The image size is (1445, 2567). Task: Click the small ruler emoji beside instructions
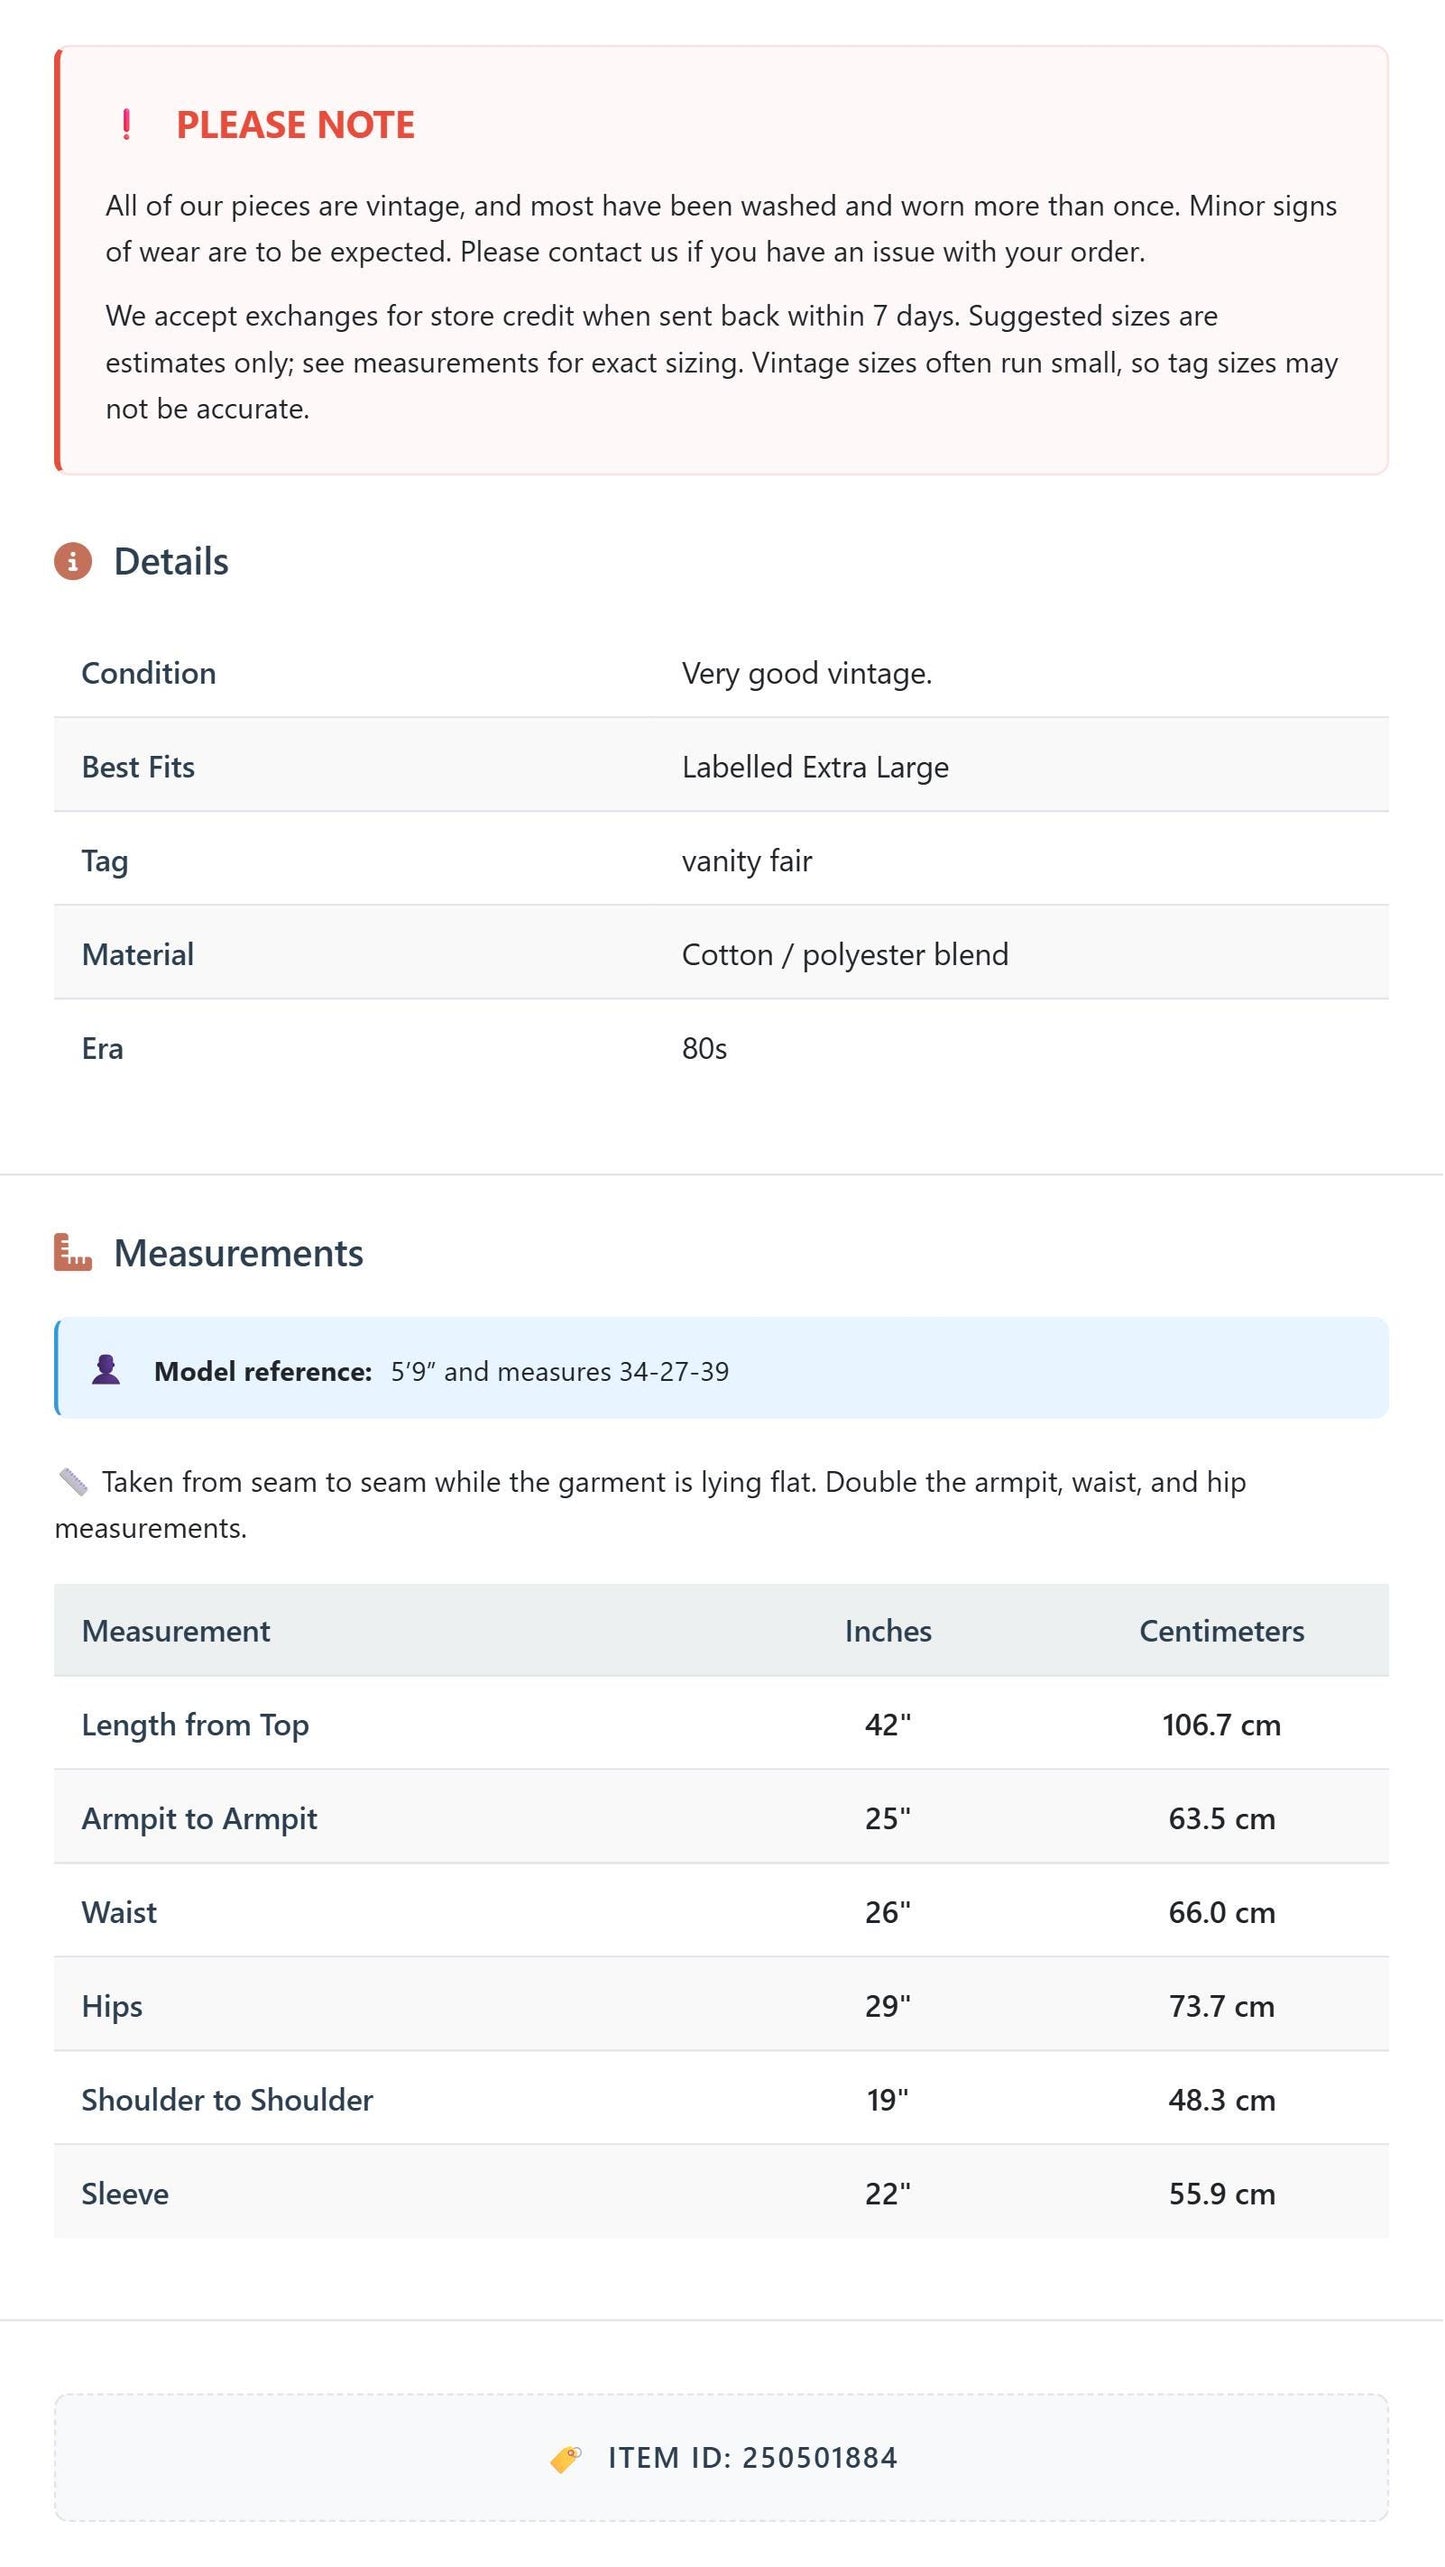click(73, 1482)
